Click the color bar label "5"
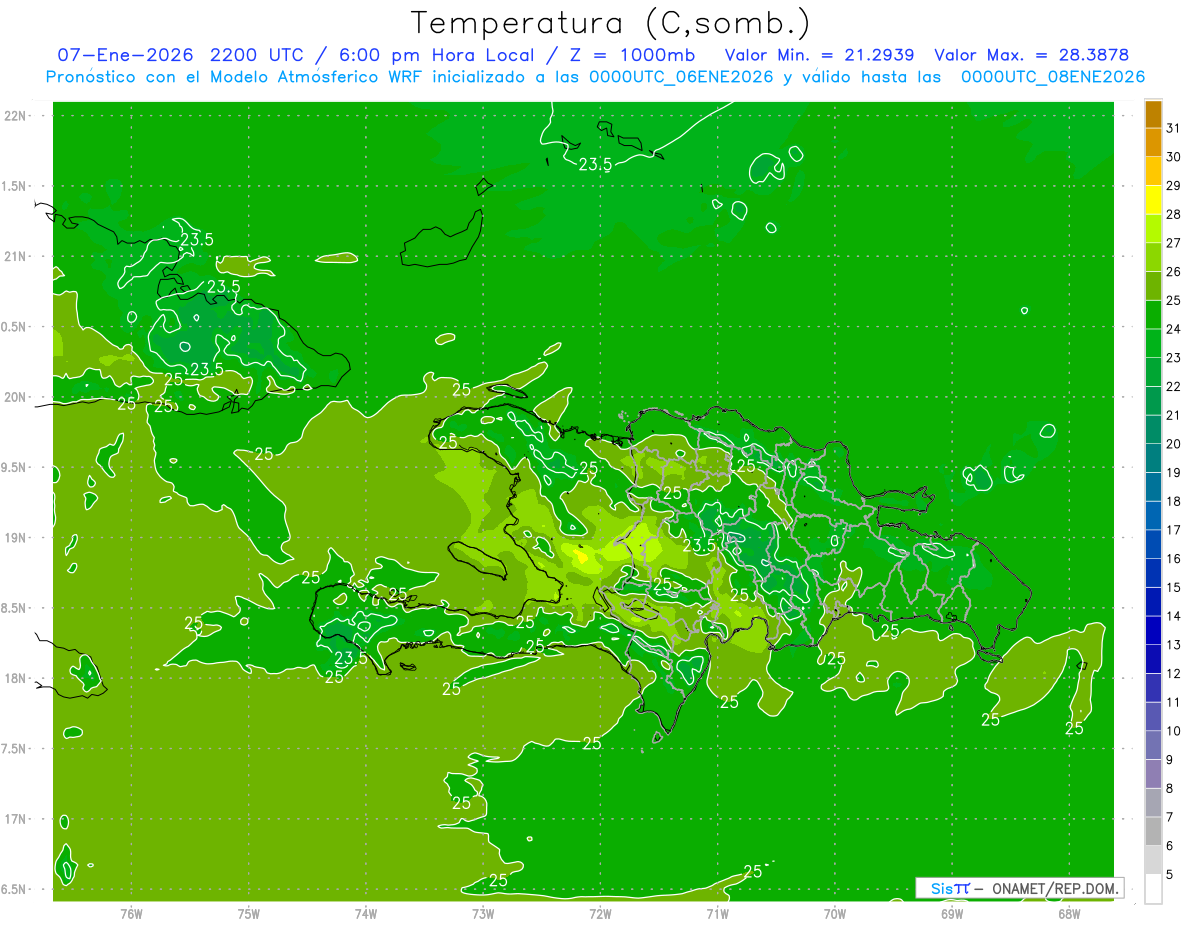 click(1170, 875)
